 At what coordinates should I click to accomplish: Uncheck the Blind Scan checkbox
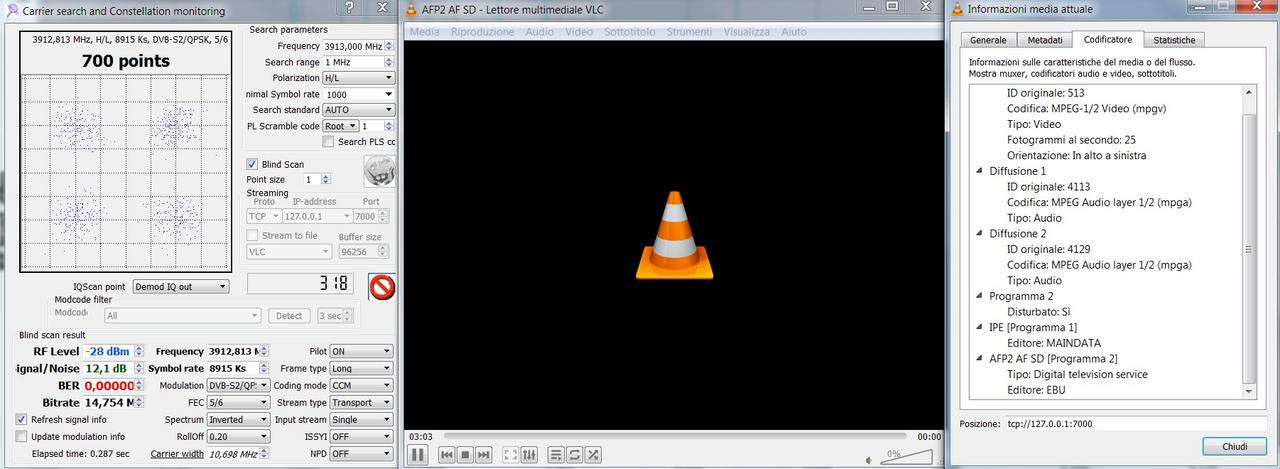pos(252,164)
